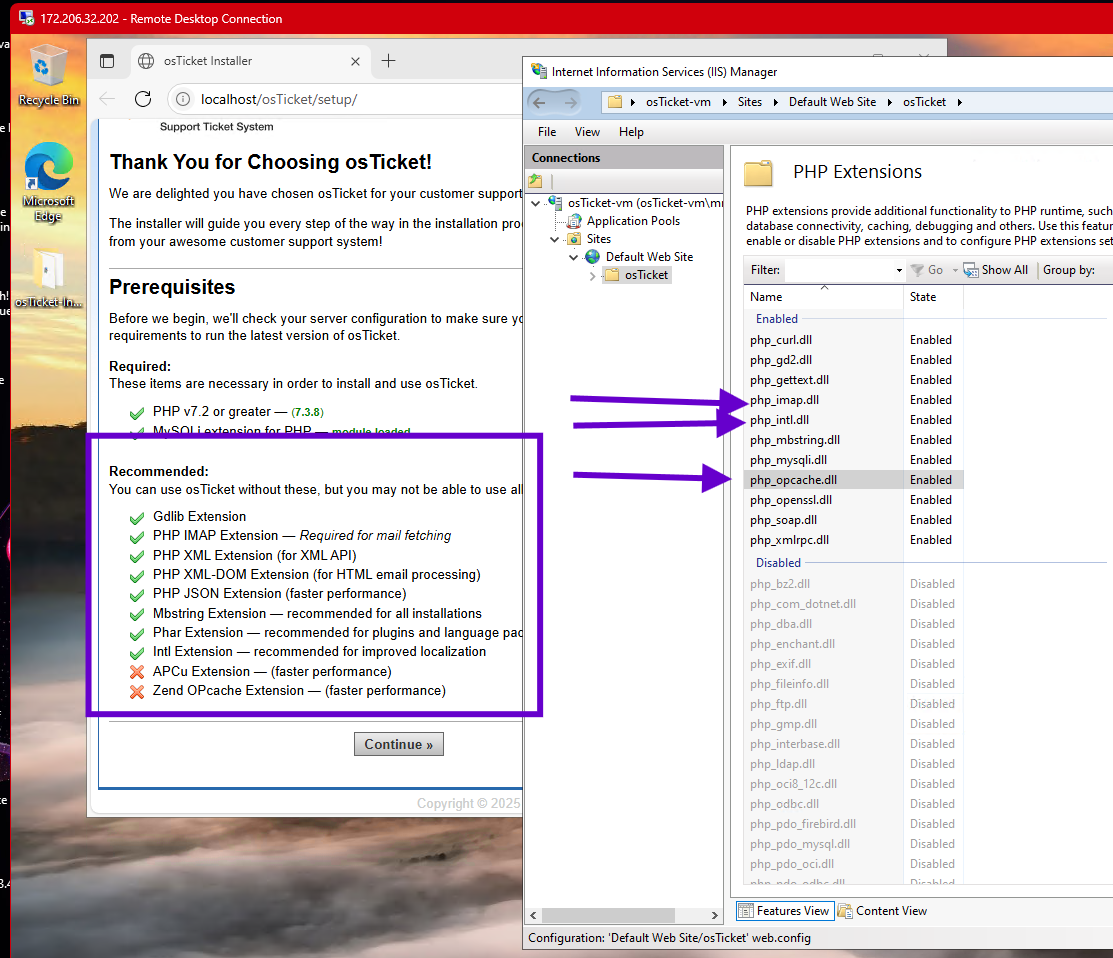Image resolution: width=1113 pixels, height=958 pixels.
Task: Collapse the Enabled group header
Action: (x=777, y=319)
